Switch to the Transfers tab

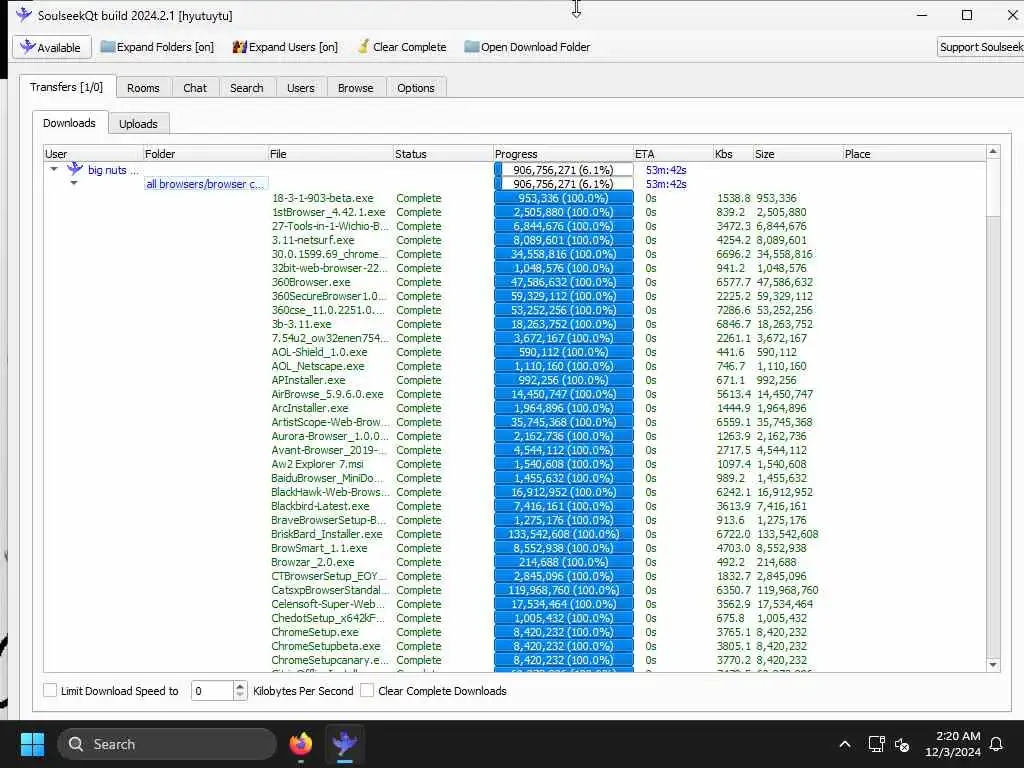point(66,87)
